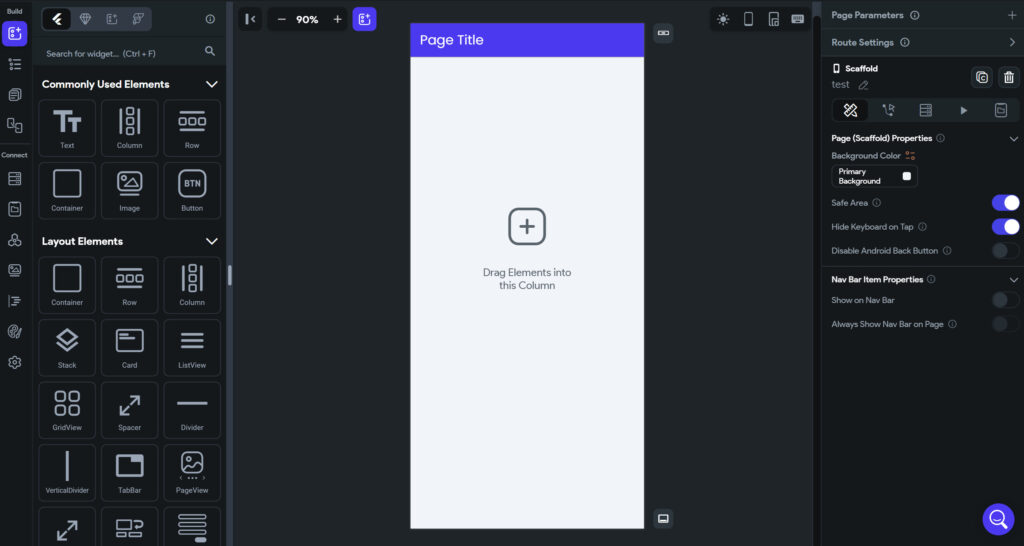Select the animations play tab
This screenshot has width=1024, height=546.
963,110
